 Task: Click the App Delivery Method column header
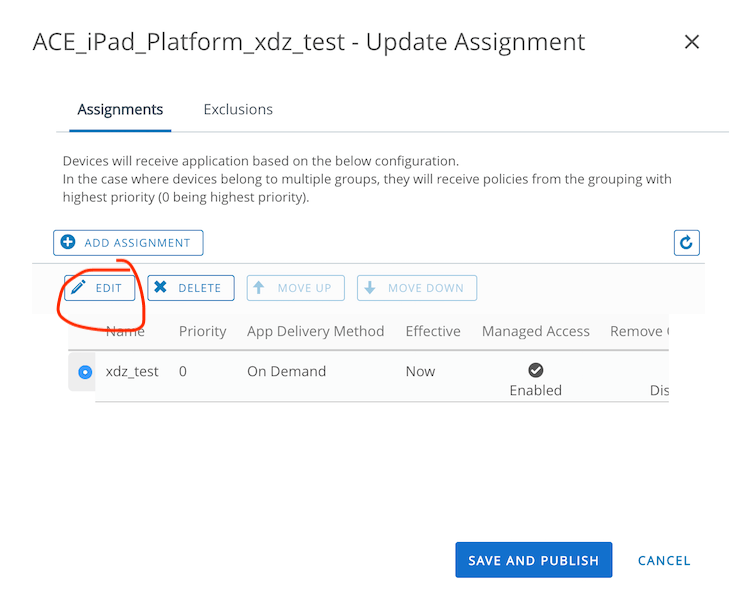[315, 331]
